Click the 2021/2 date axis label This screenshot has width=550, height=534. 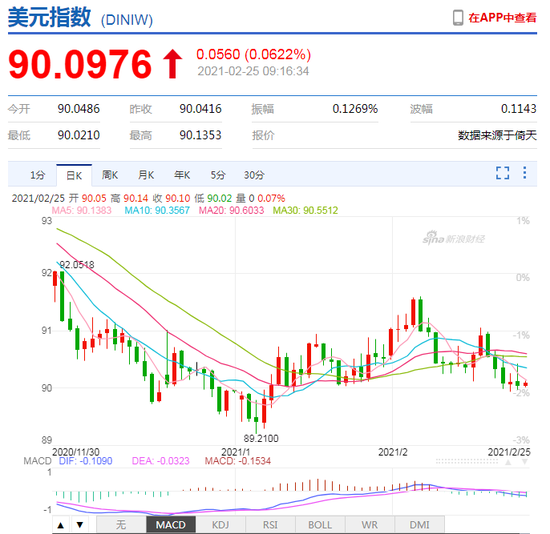[x=393, y=452]
